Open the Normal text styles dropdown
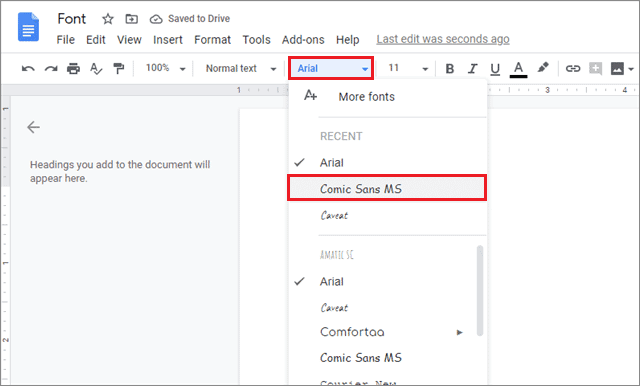This screenshot has height=386, width=640. coord(241,68)
